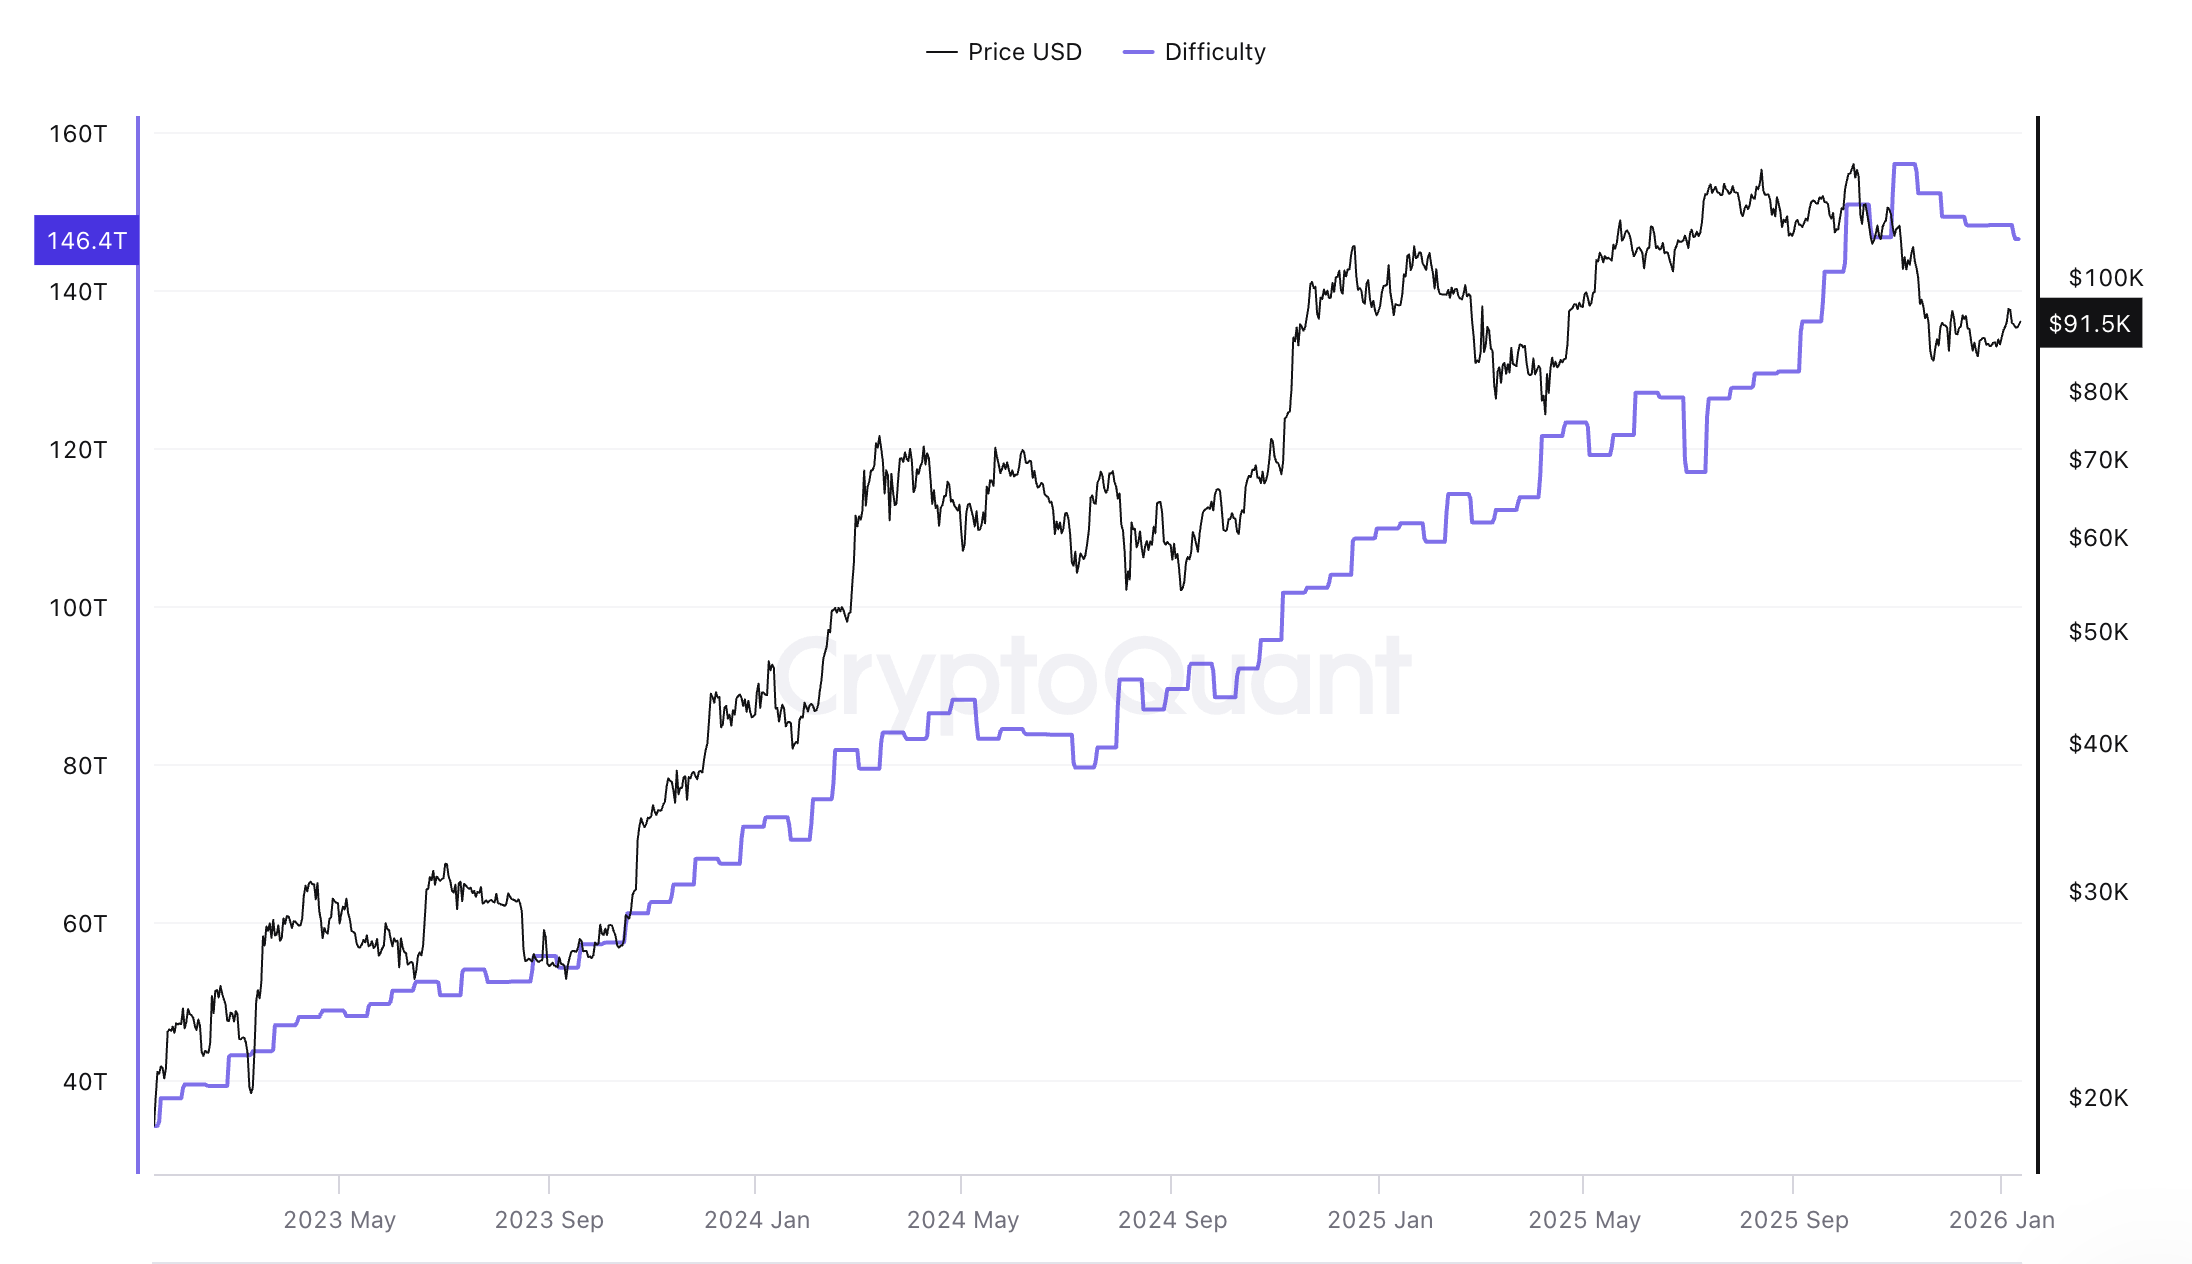Click the 2023 May date label
This screenshot has height=1264, width=2192.
pyautogui.click(x=339, y=1220)
